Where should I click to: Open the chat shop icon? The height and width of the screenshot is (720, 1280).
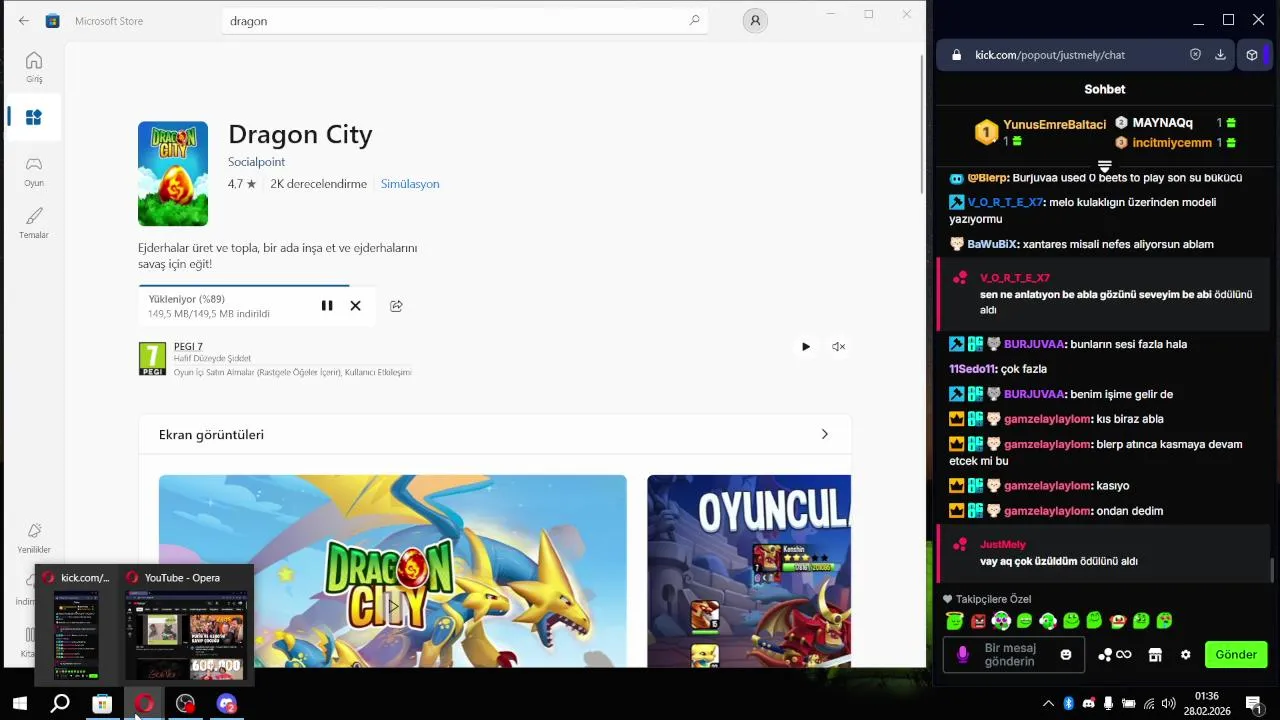[x=1155, y=655]
